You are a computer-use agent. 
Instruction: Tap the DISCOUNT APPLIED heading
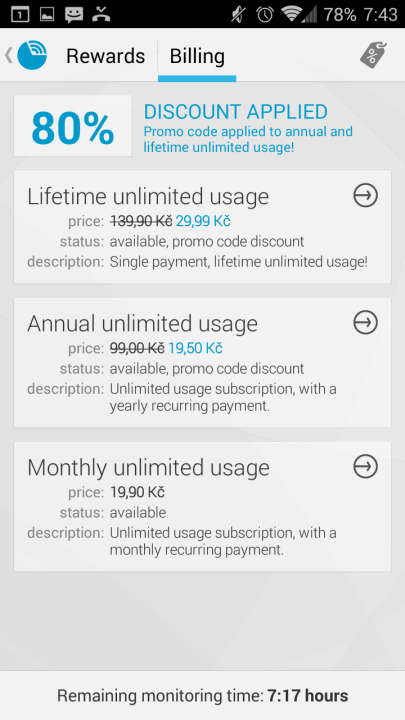(236, 112)
